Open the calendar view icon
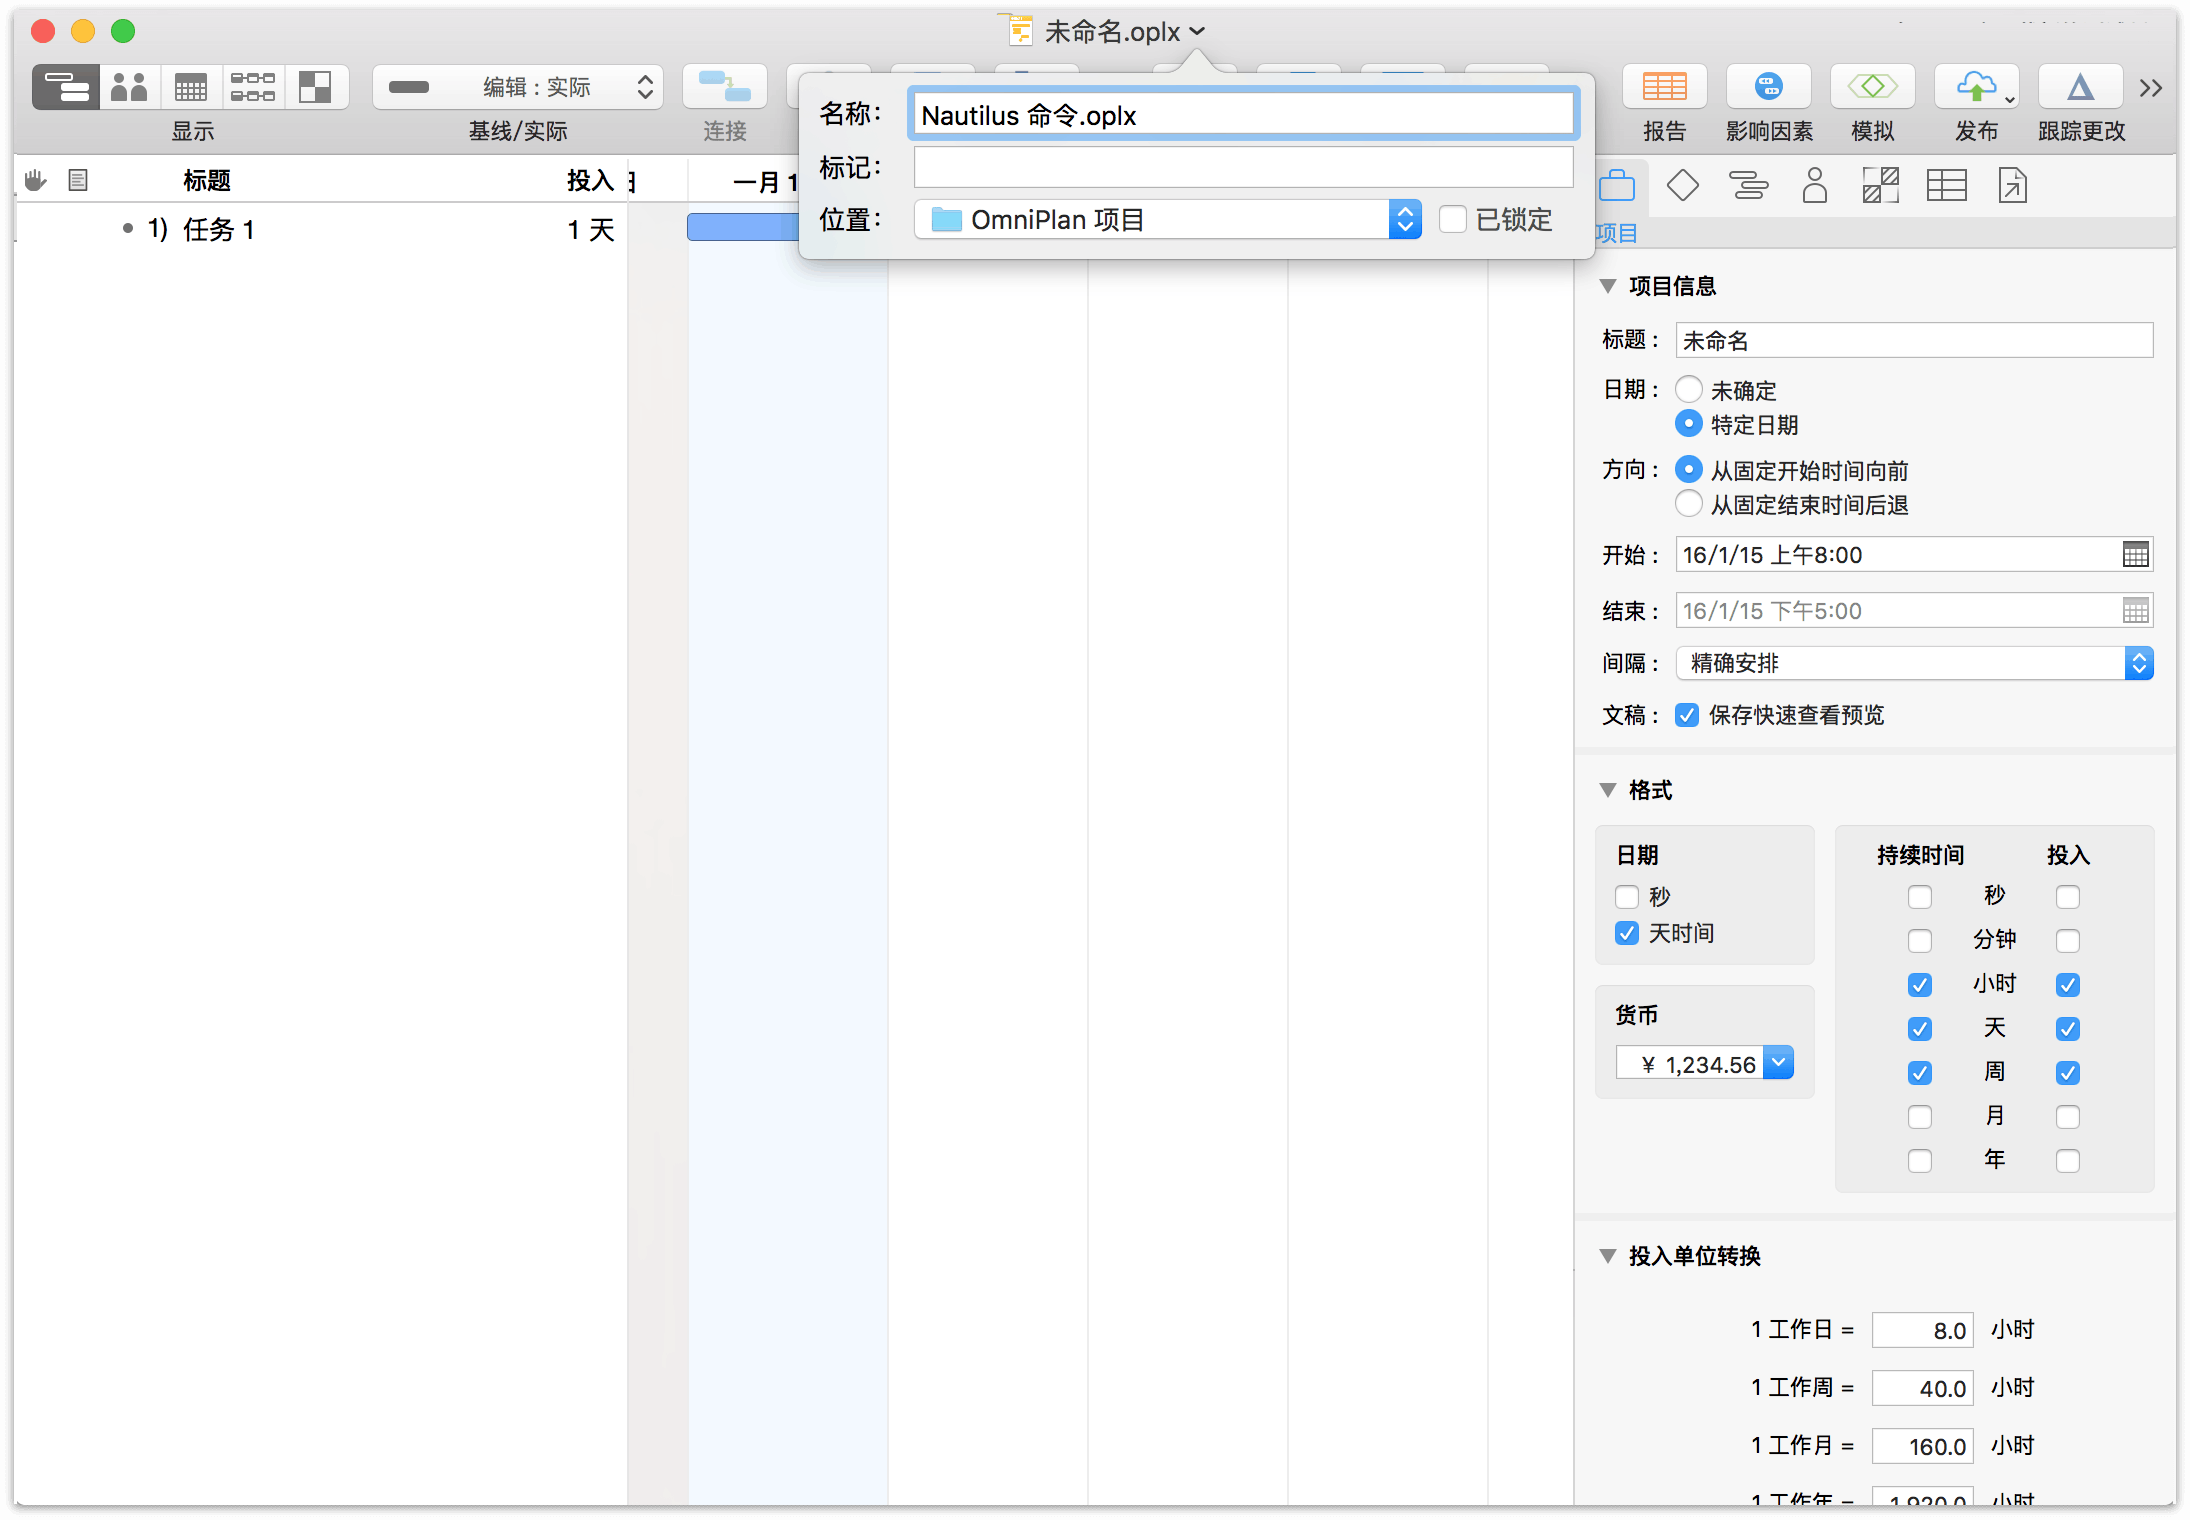Image resolution: width=2190 pixels, height=1520 pixels. click(x=191, y=86)
